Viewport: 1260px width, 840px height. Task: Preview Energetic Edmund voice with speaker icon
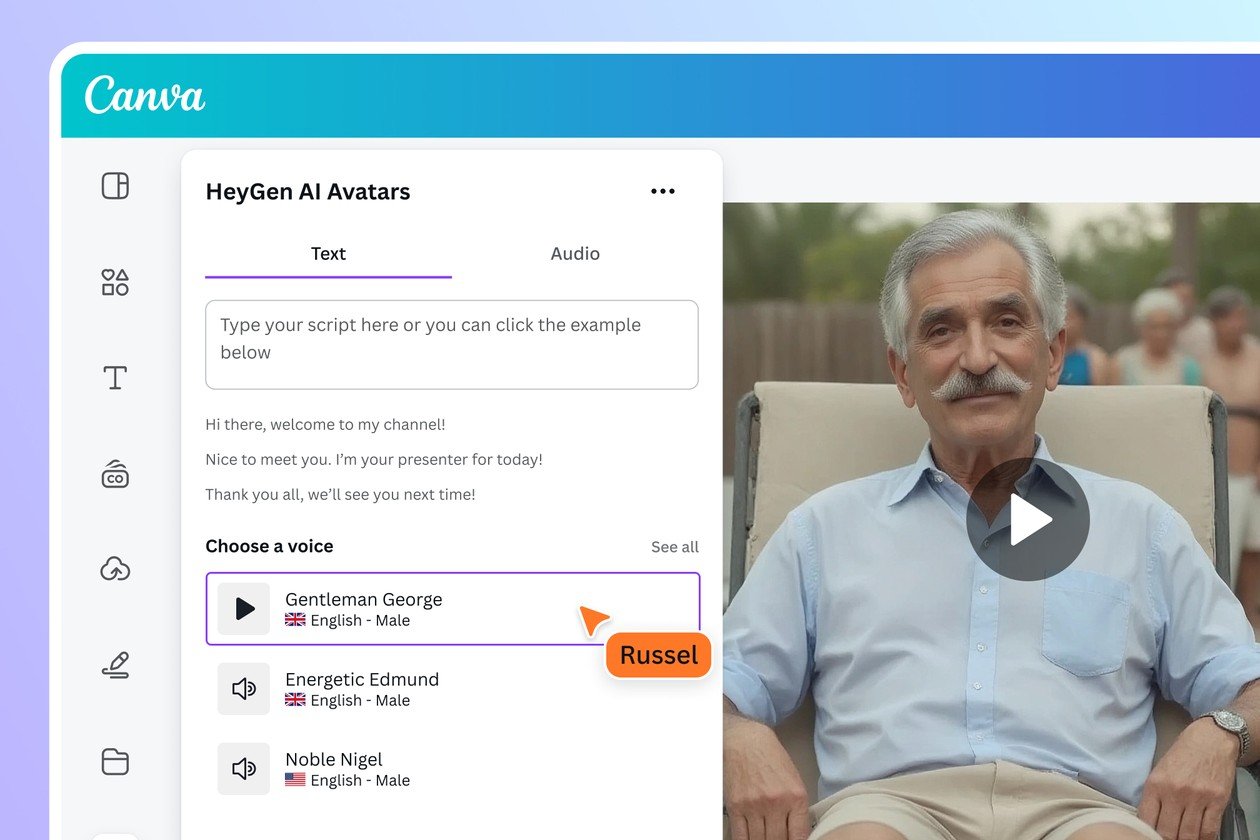coord(244,689)
